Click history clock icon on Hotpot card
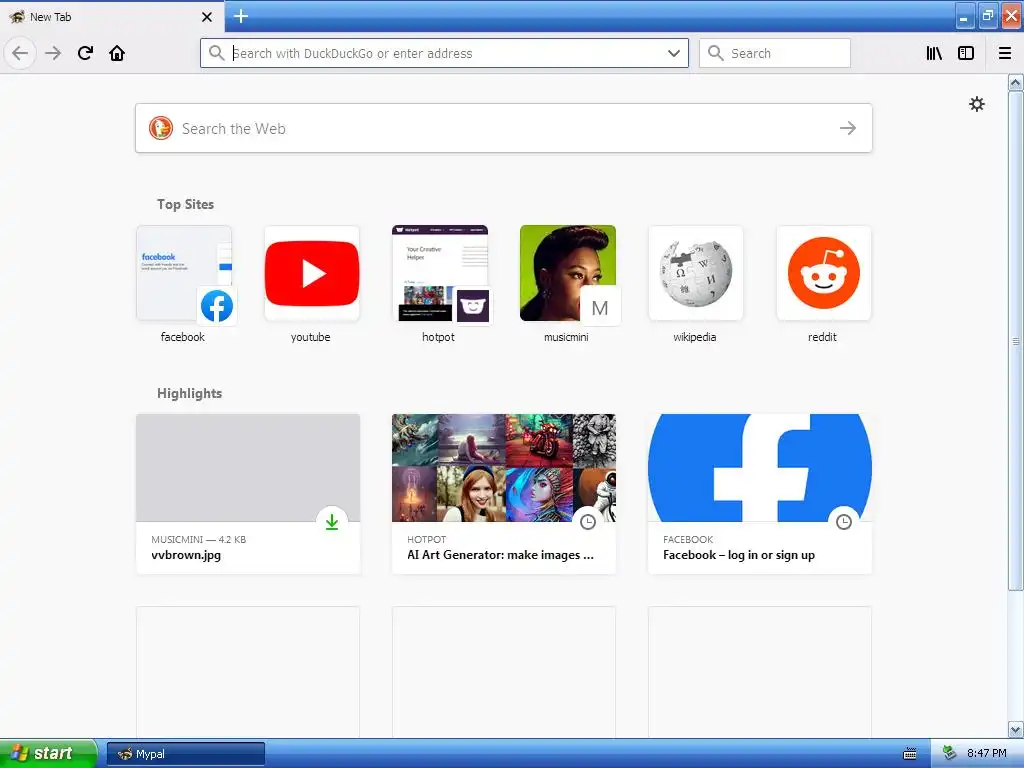Viewport: 1024px width, 768px height. (588, 522)
